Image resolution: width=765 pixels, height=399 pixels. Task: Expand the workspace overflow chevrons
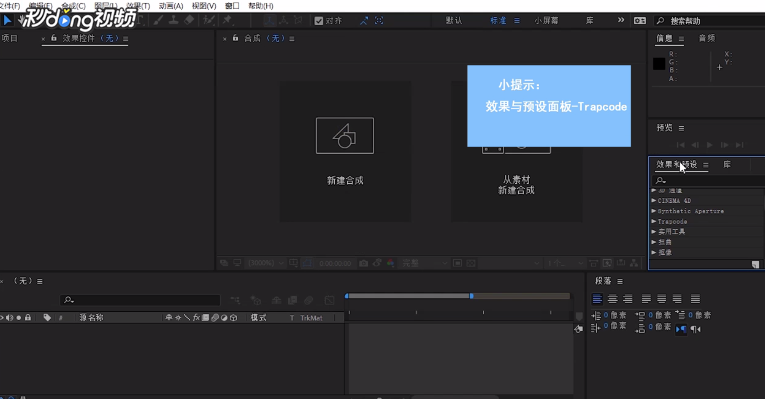click(x=621, y=20)
